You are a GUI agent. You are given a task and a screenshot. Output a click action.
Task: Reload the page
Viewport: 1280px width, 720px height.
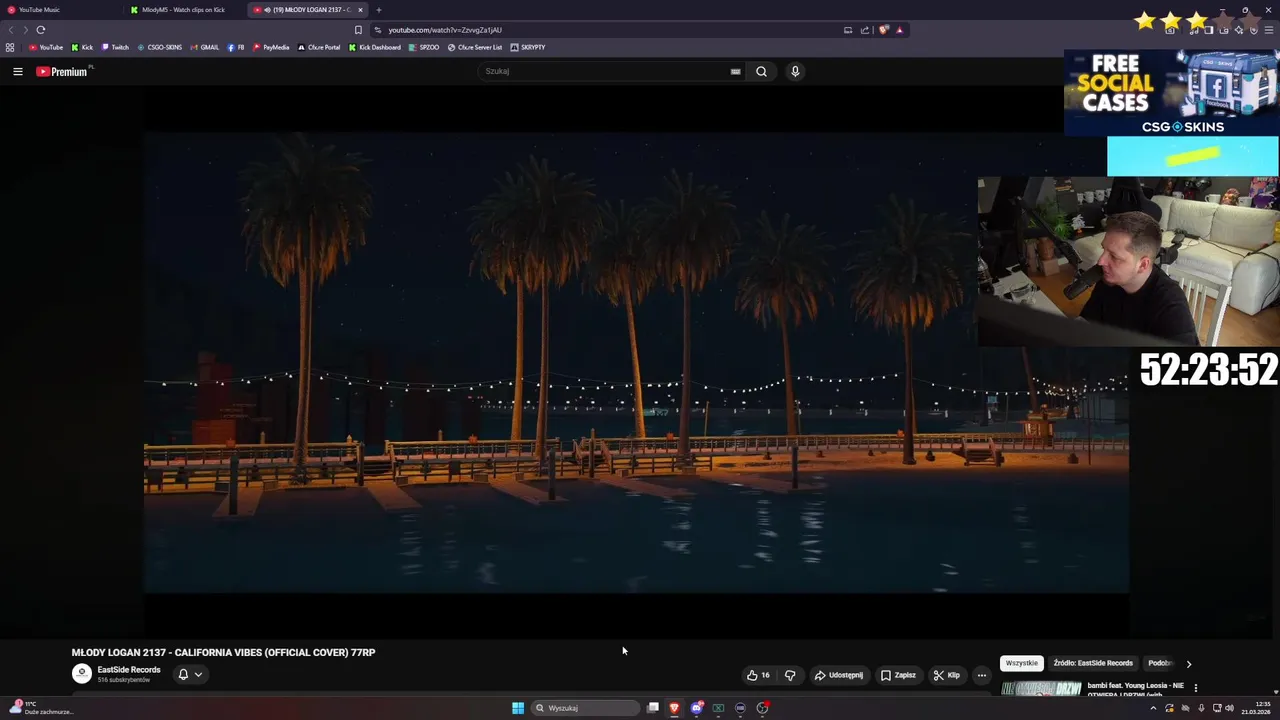tap(40, 30)
